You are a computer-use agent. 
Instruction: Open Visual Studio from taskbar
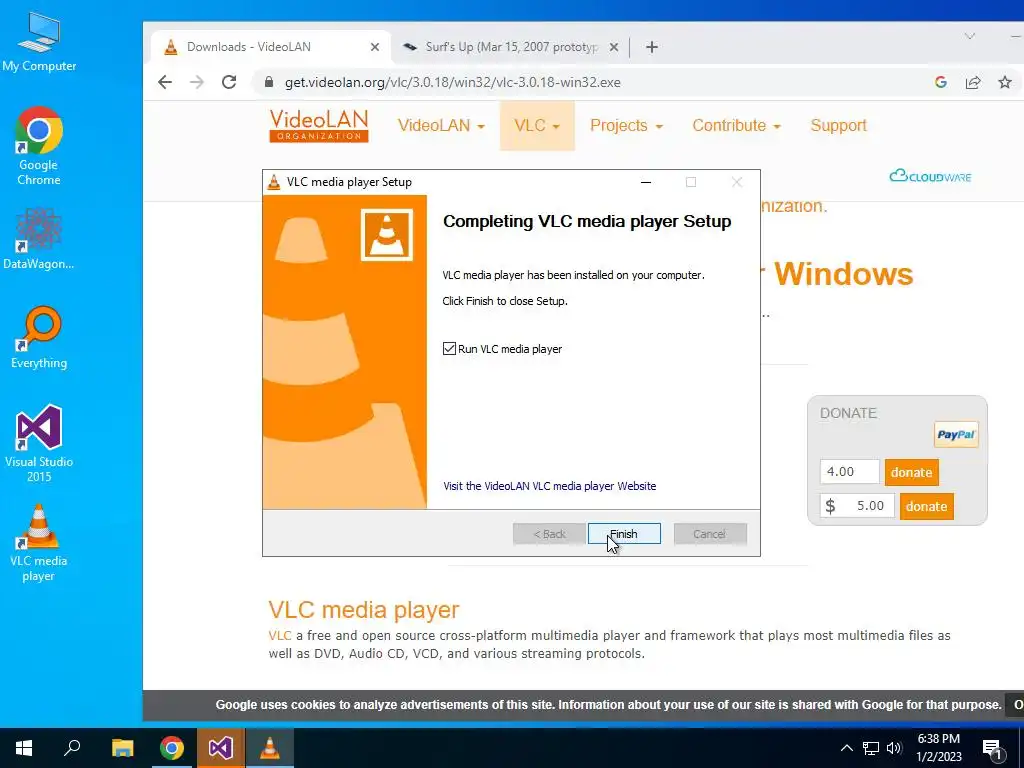pyautogui.click(x=221, y=748)
